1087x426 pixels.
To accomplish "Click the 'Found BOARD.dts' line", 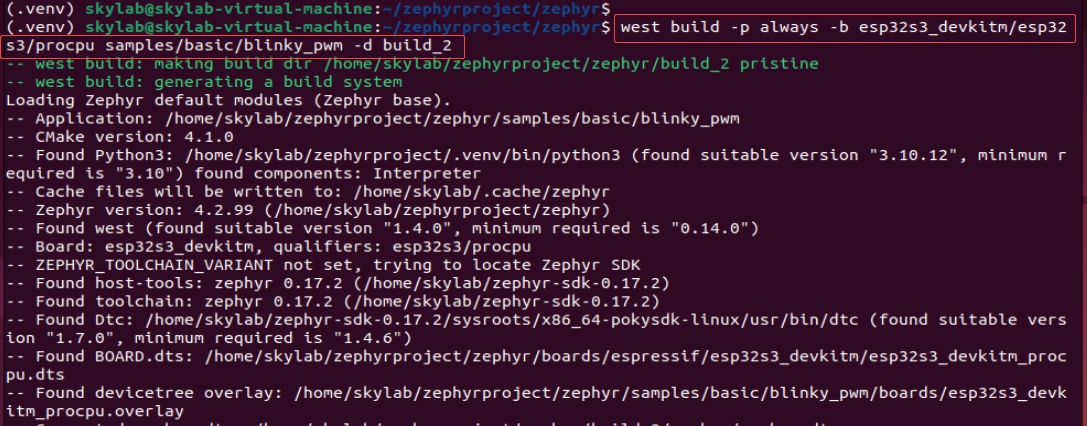I will 536,356.
